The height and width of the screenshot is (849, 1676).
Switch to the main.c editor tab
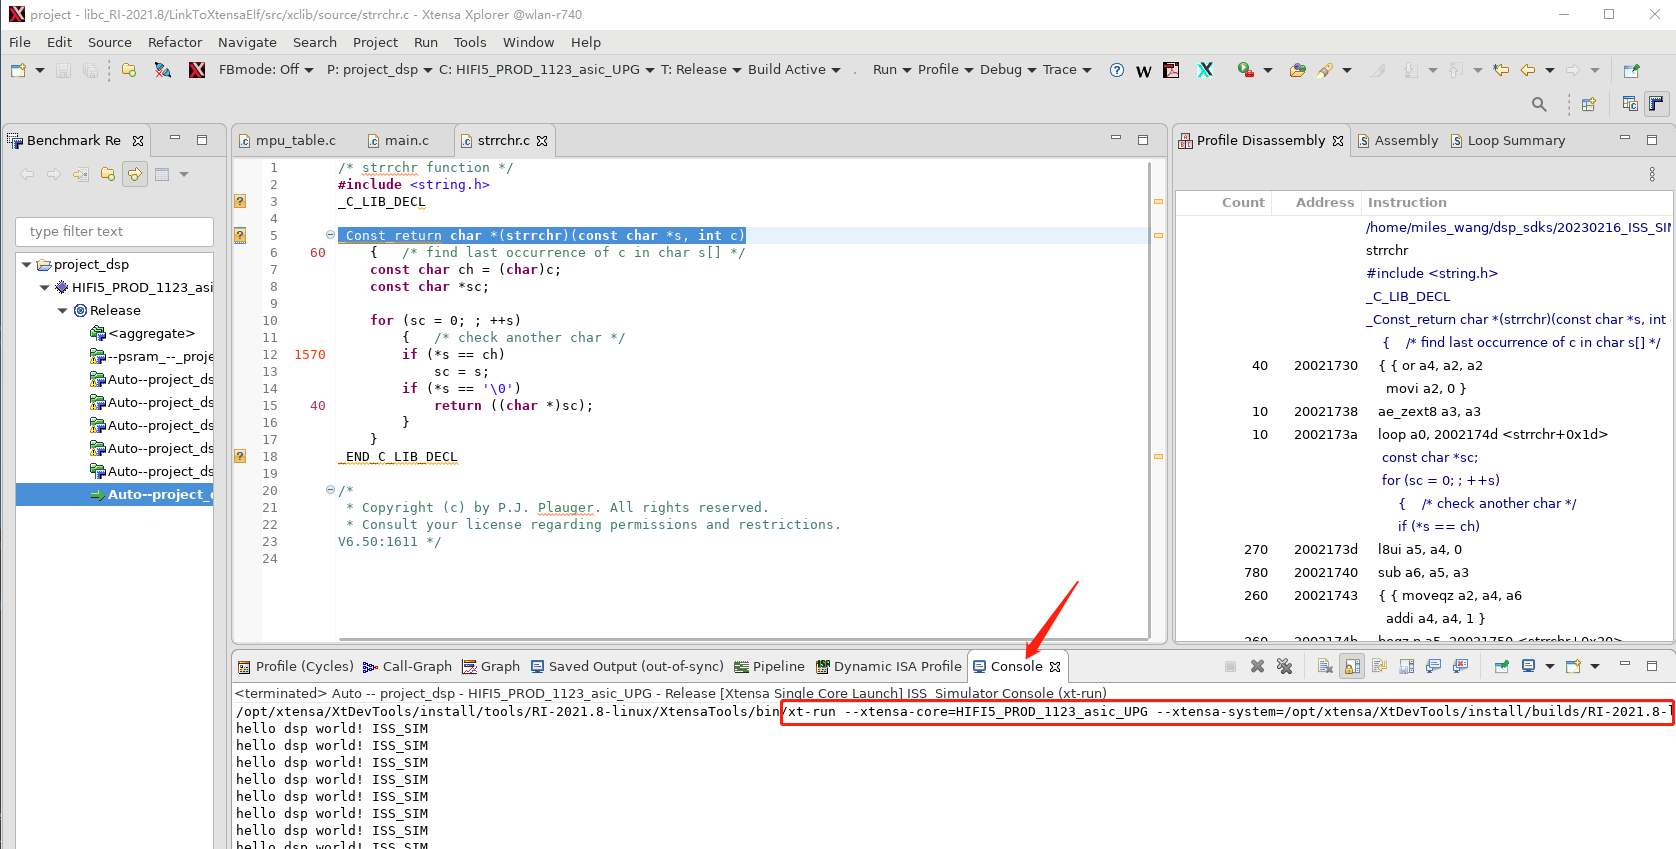pos(406,141)
